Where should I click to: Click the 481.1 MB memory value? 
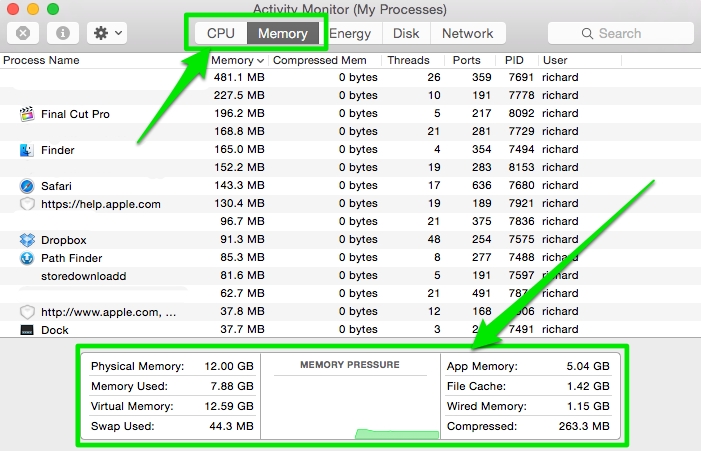(239, 77)
